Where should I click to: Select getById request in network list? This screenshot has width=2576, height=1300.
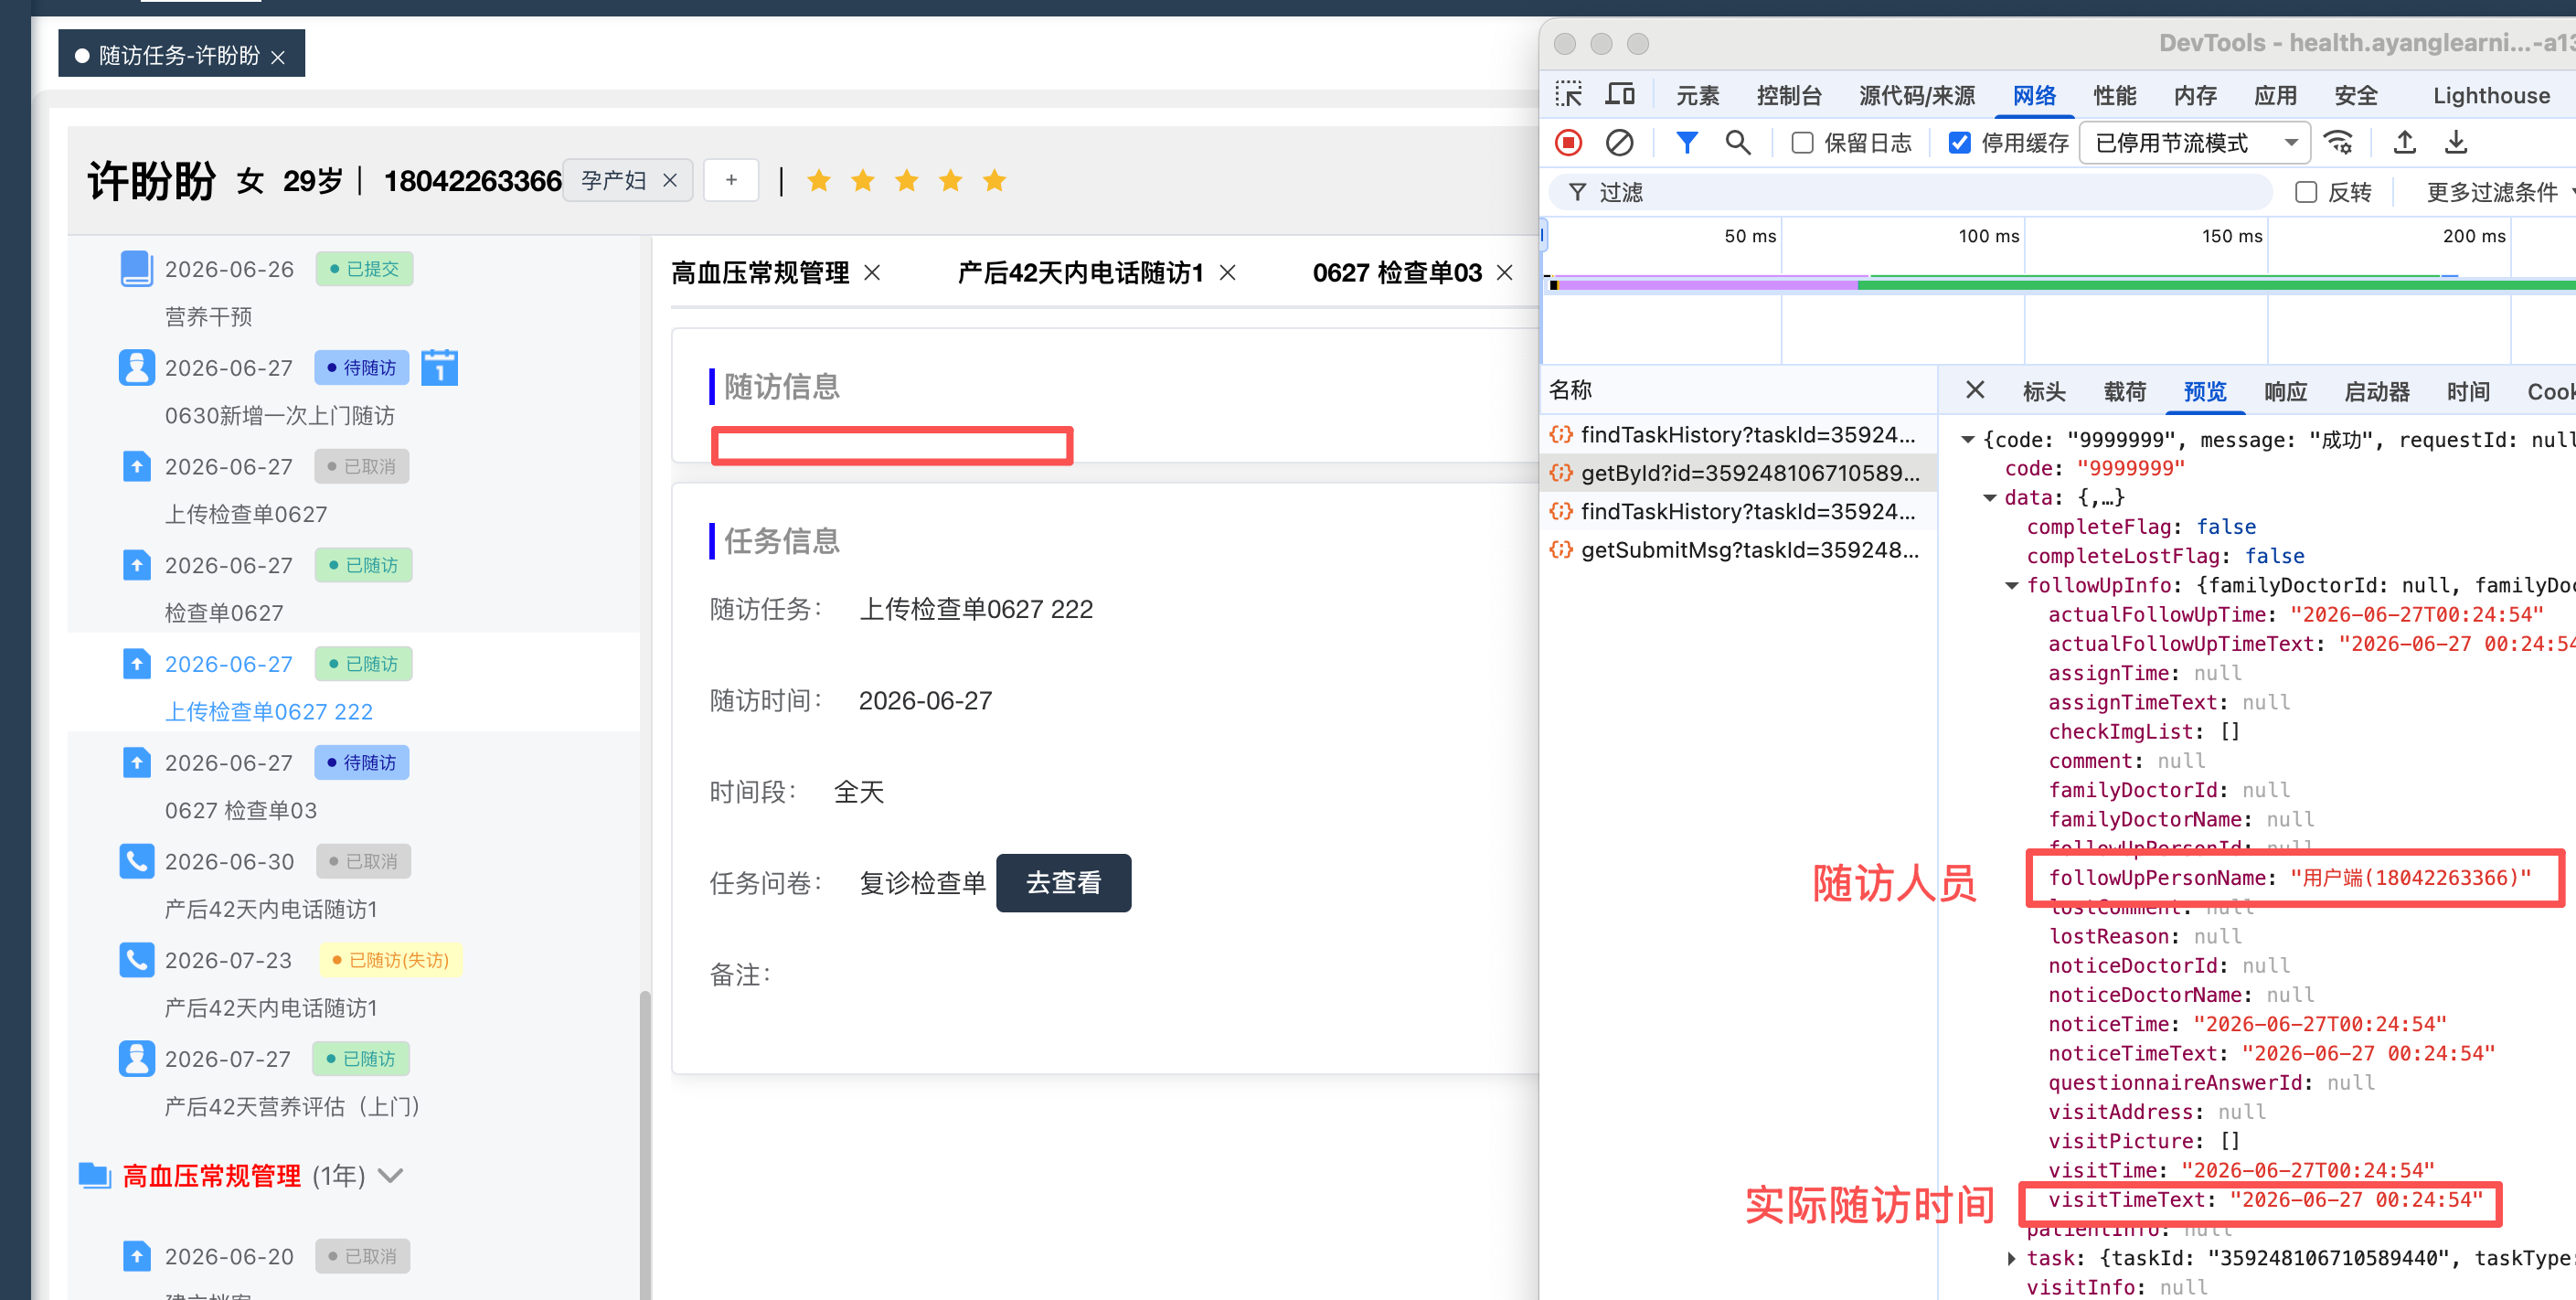tap(1739, 473)
